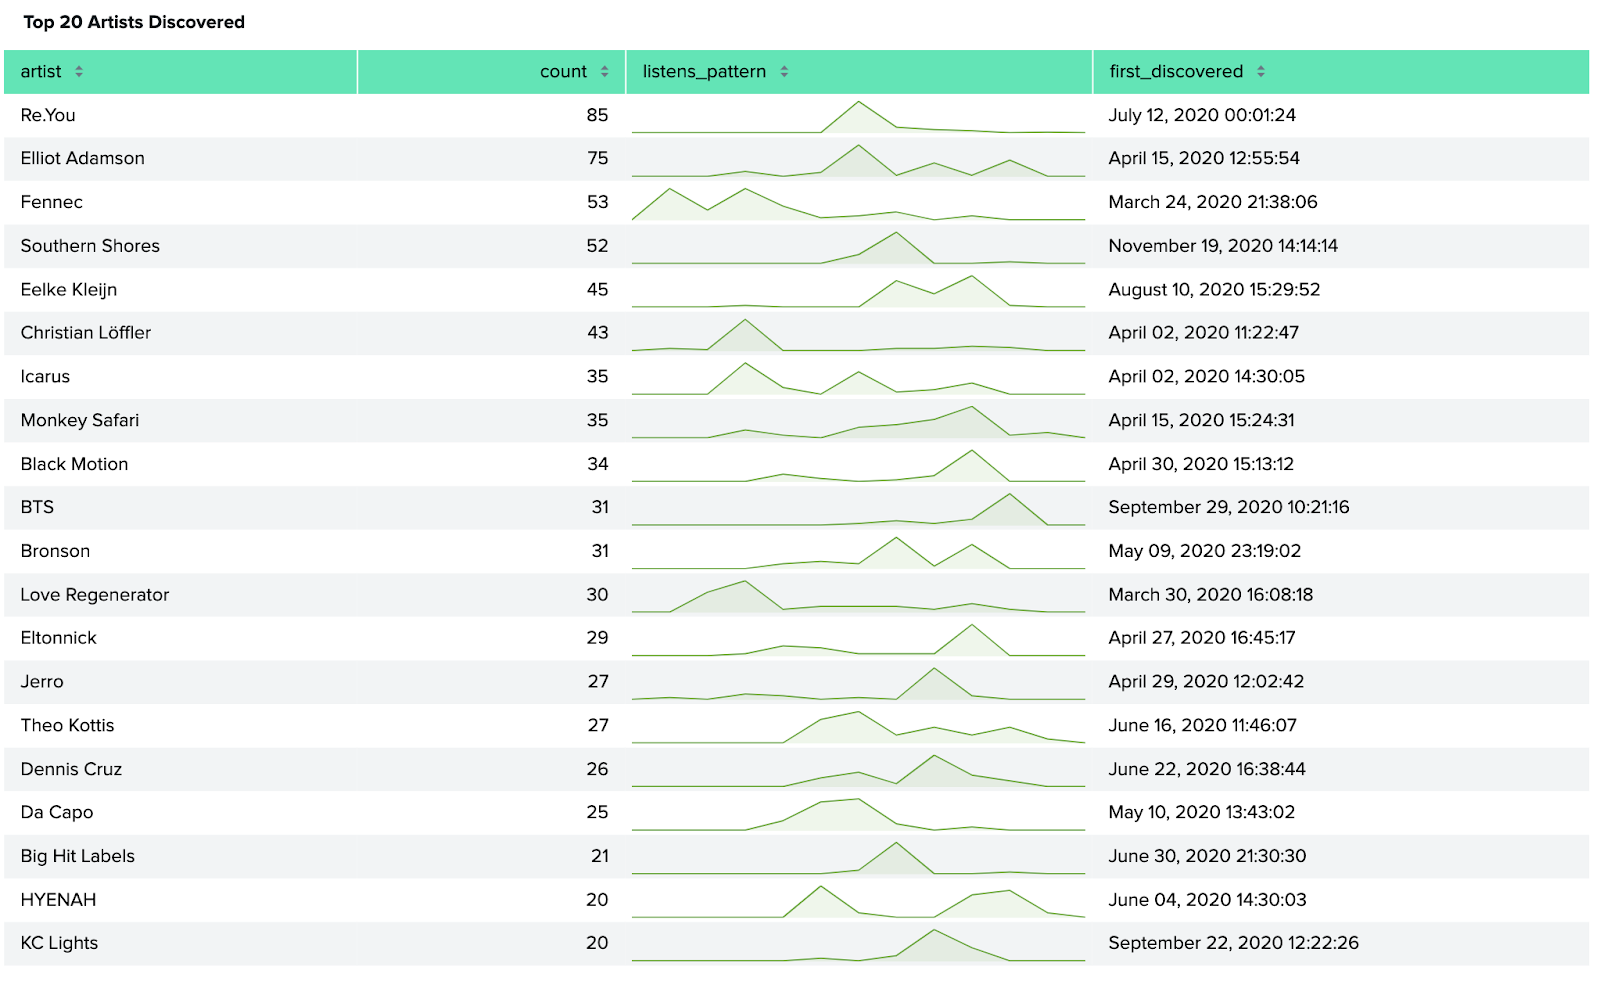
Task: Click date April 02, 2020 14:30:05
Action: pos(1207,377)
